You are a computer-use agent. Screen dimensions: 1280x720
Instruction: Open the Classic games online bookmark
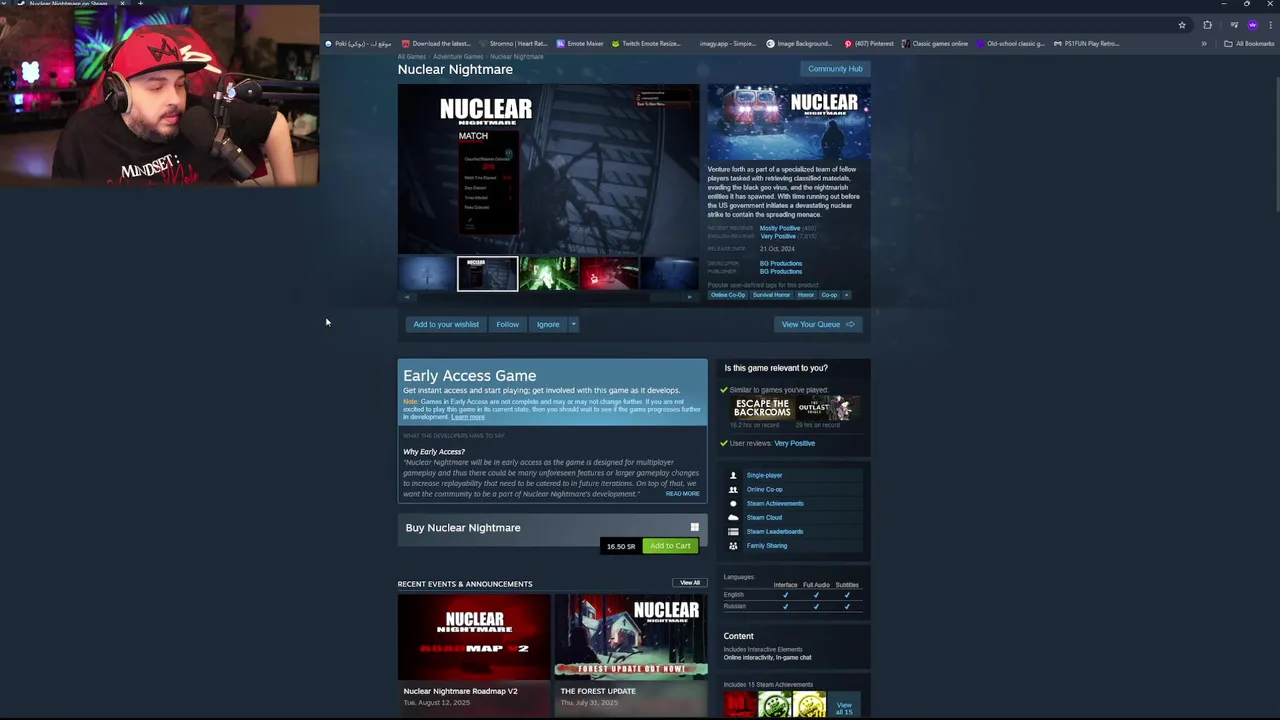(x=935, y=44)
